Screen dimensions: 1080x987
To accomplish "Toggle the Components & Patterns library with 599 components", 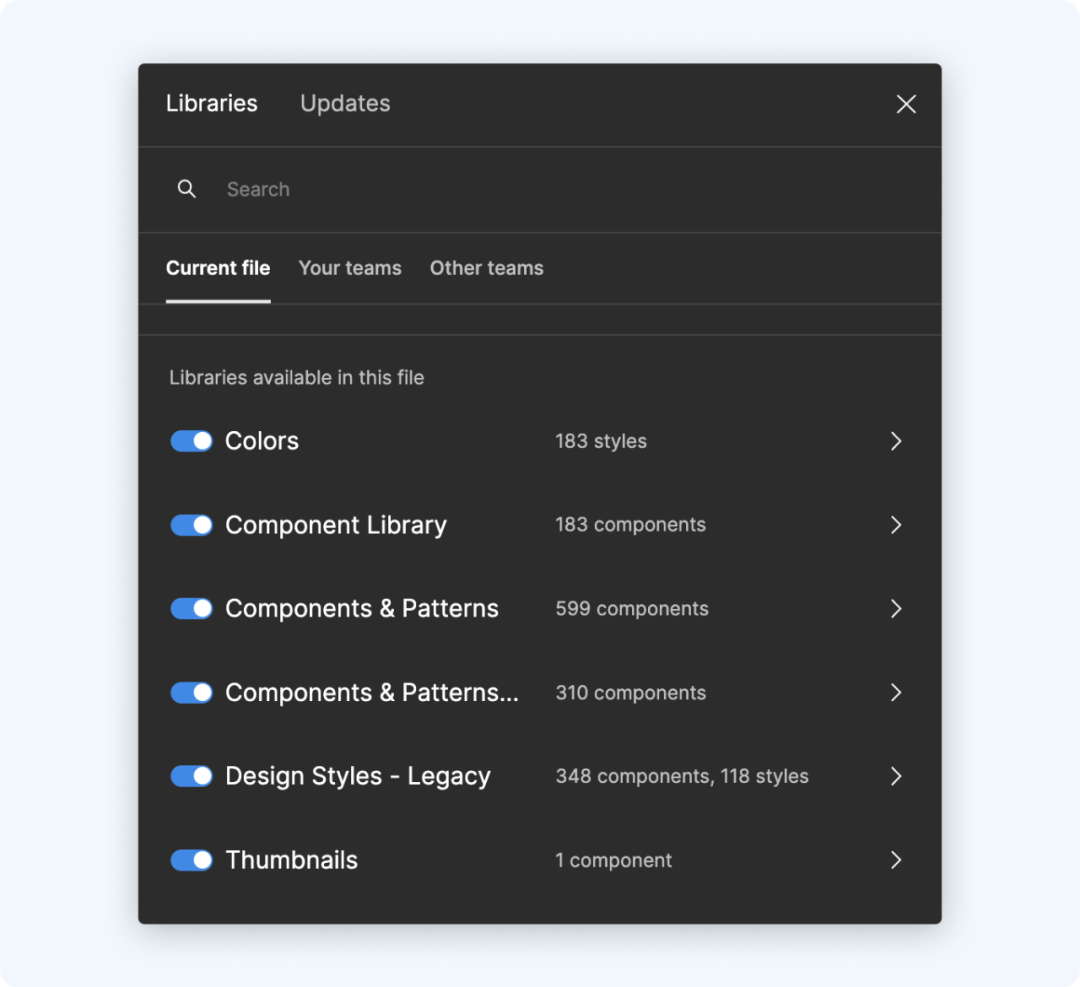I will [191, 609].
